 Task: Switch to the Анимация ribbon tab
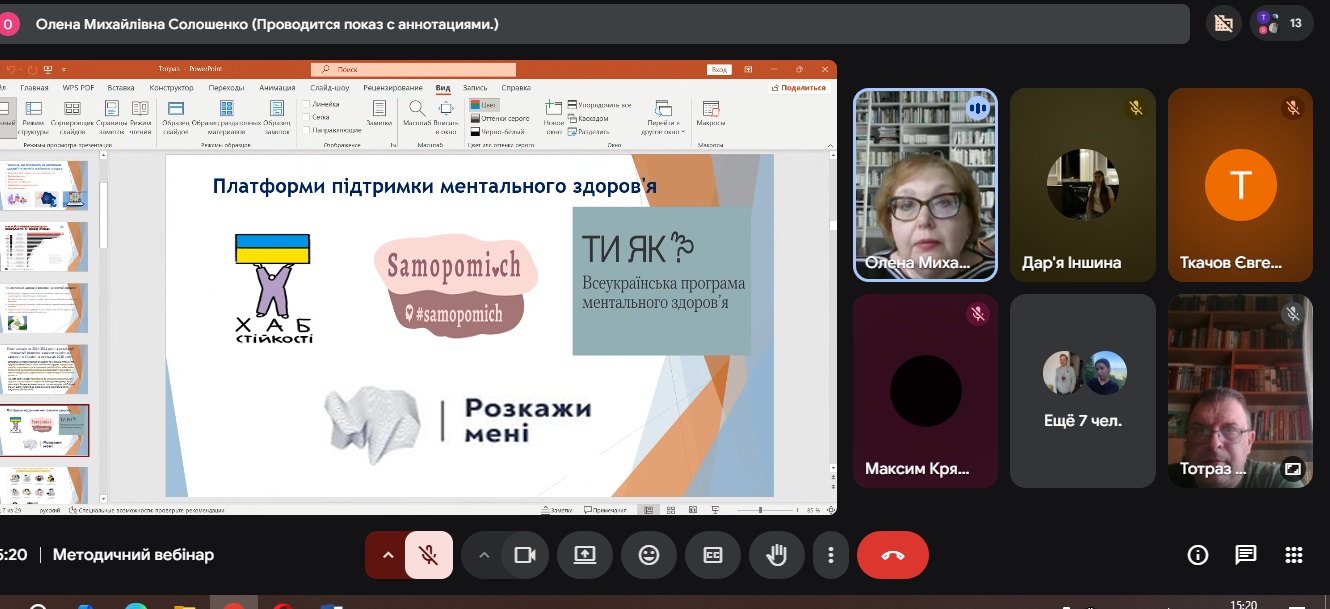(x=277, y=88)
